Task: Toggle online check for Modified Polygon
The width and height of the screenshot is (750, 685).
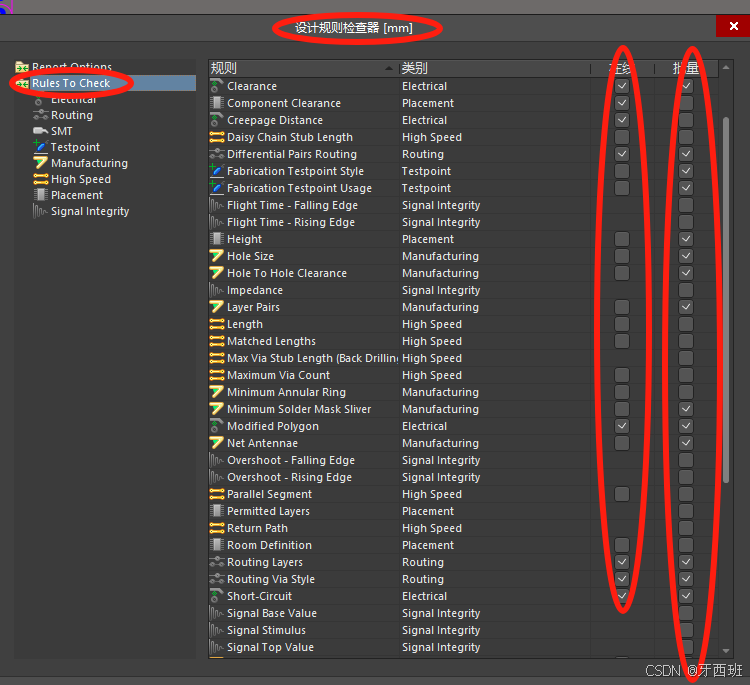Action: click(x=622, y=426)
